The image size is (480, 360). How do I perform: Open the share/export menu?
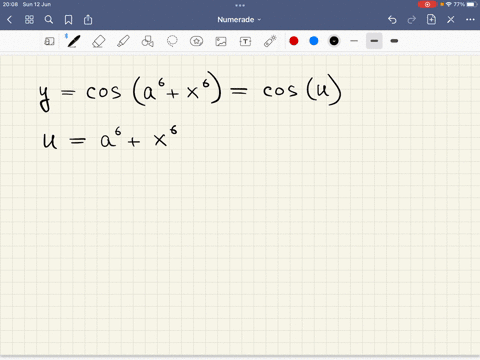click(88, 20)
